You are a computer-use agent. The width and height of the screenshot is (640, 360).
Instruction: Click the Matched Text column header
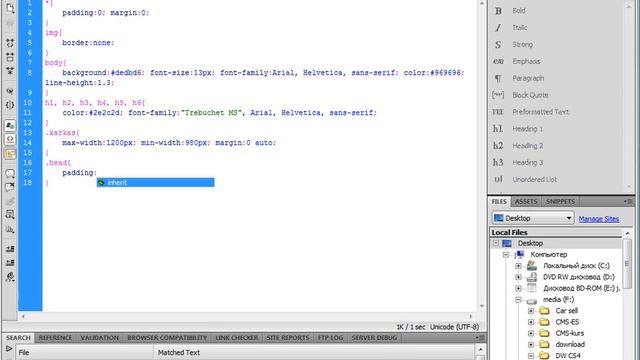click(x=313, y=353)
